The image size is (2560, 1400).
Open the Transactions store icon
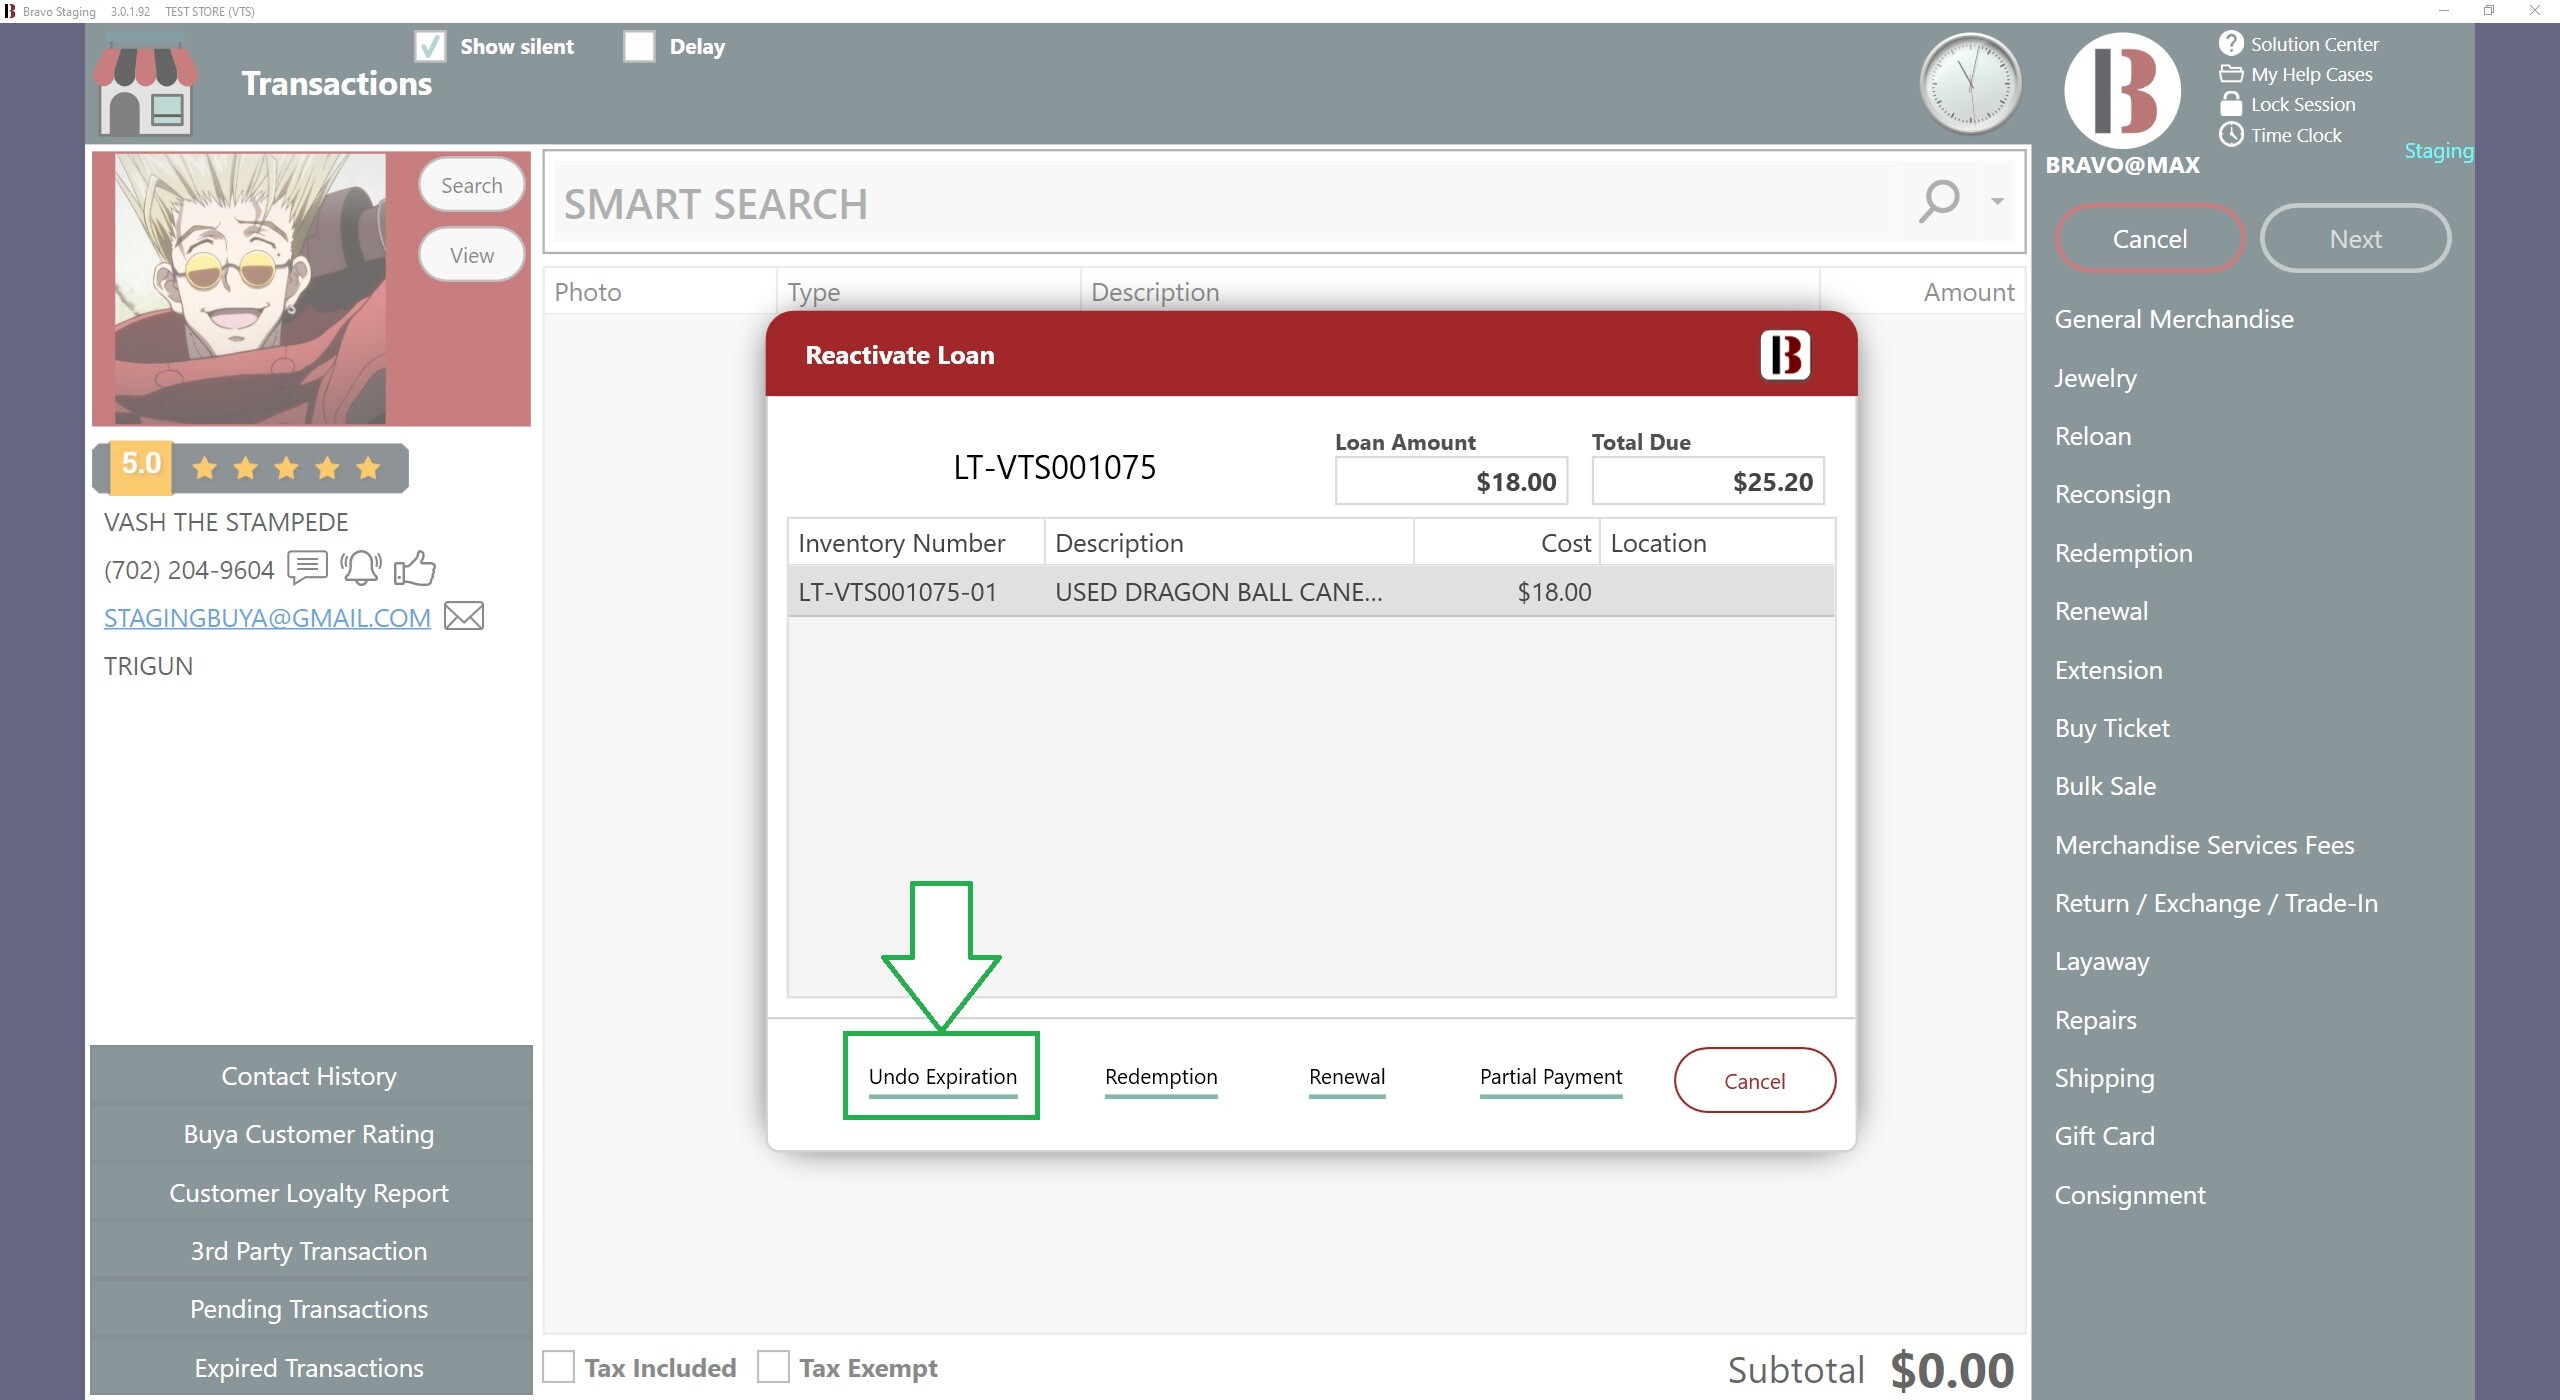pyautogui.click(x=146, y=85)
